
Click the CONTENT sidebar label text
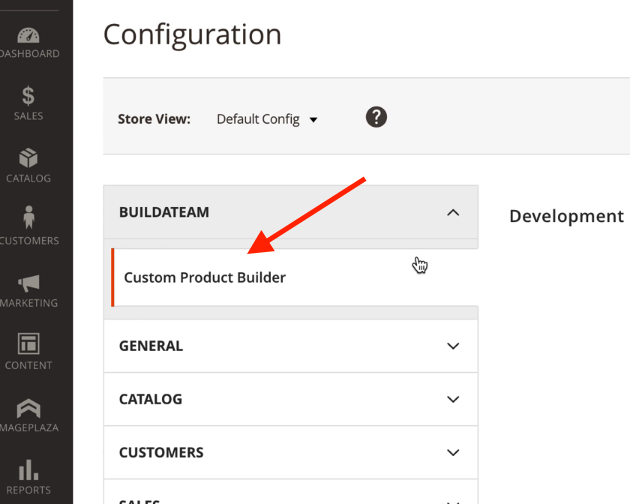pos(29,365)
